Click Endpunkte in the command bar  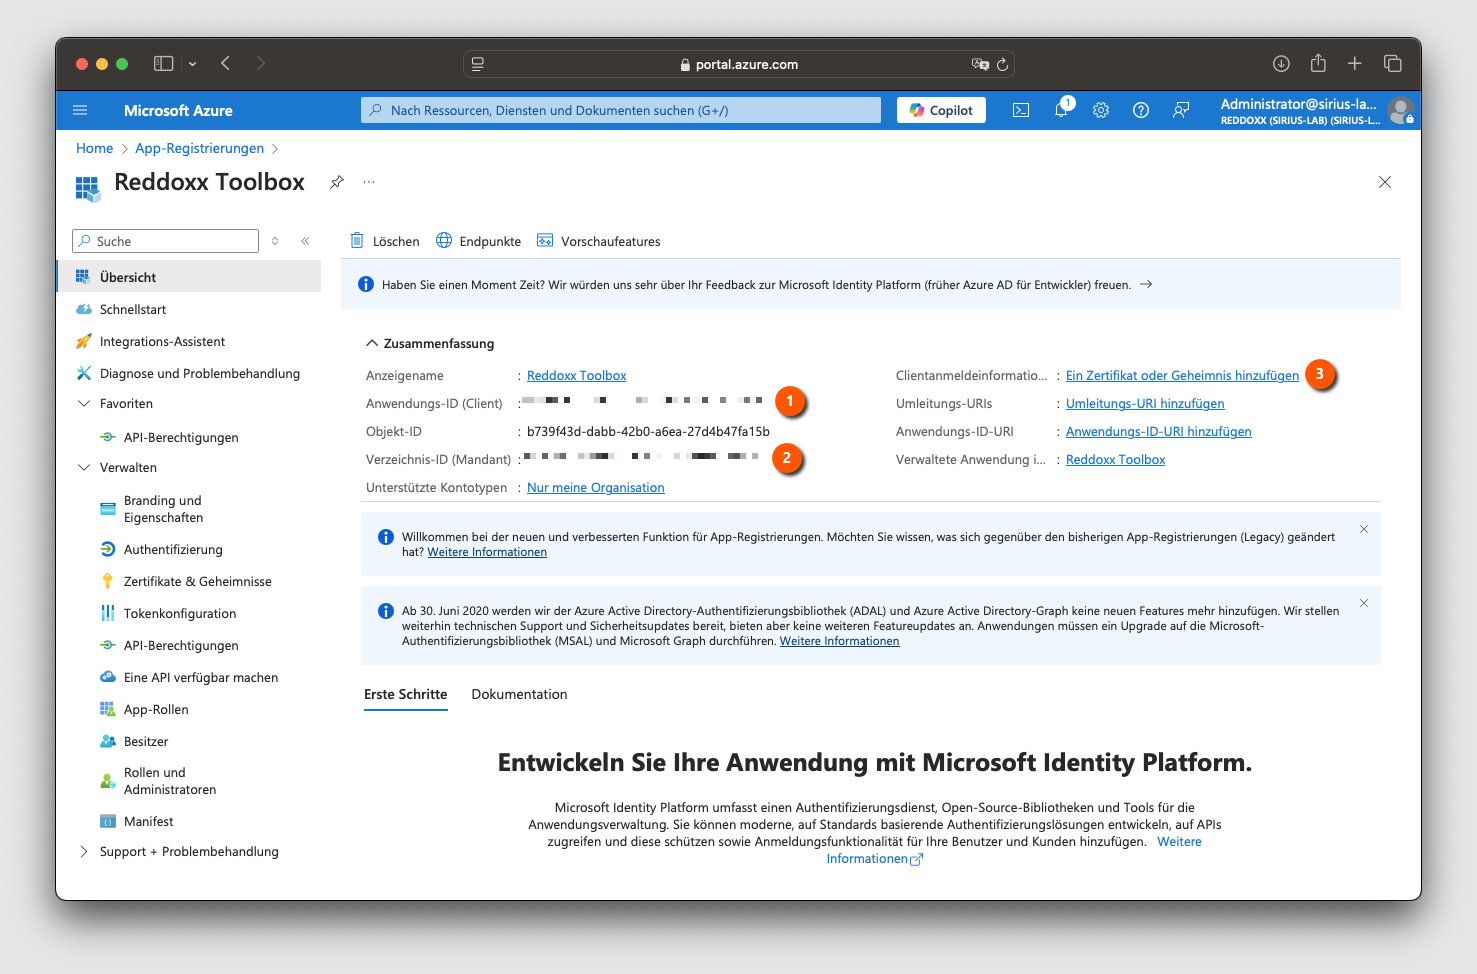pos(479,241)
